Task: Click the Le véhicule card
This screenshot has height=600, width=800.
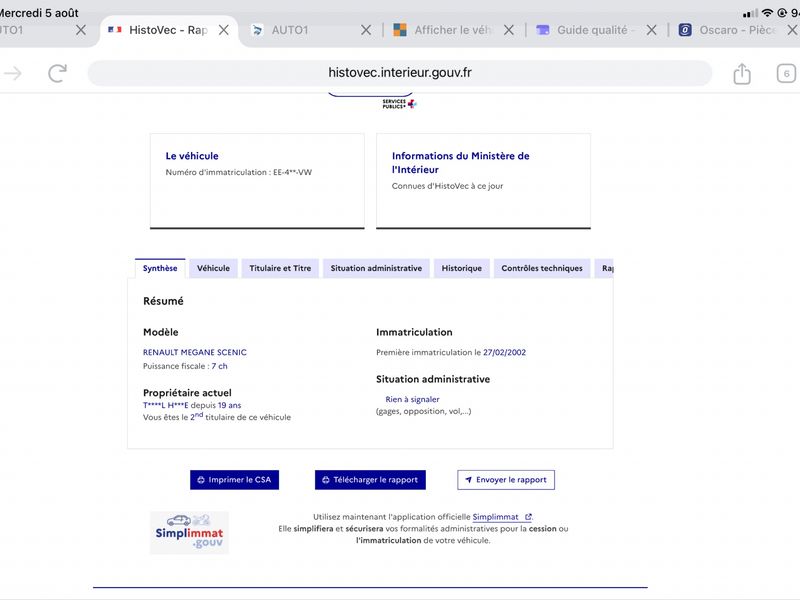Action: tap(257, 181)
